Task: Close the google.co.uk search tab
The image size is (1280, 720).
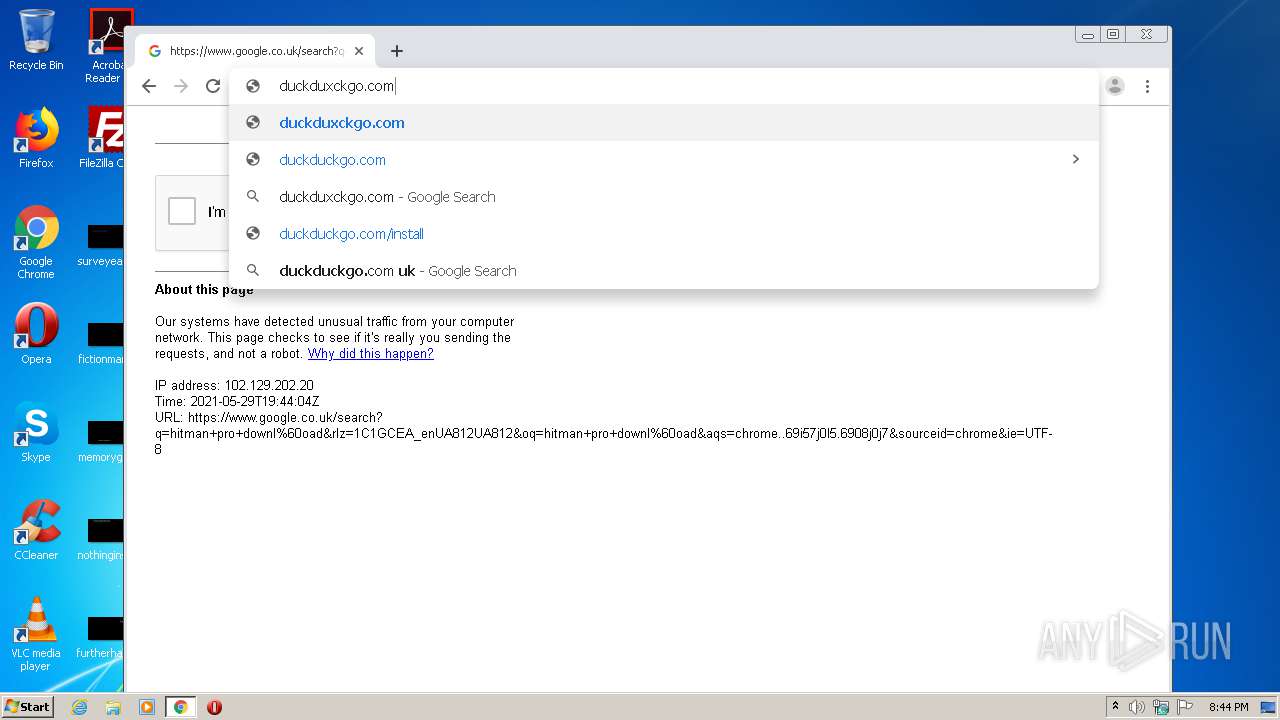Action: click(359, 51)
